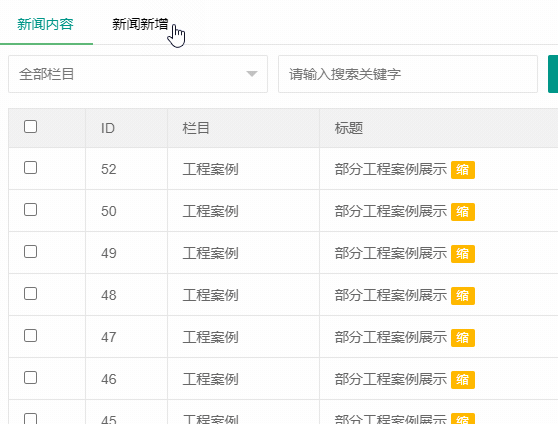558x424 pixels.
Task: Check the box for row ID 48
Action: tap(30, 294)
